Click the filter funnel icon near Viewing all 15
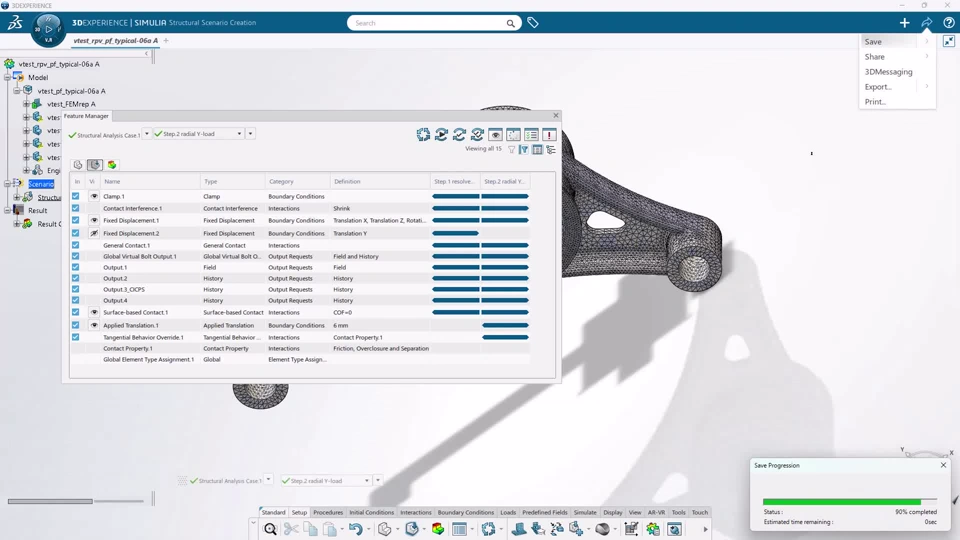This screenshot has width=960, height=540. tap(511, 149)
